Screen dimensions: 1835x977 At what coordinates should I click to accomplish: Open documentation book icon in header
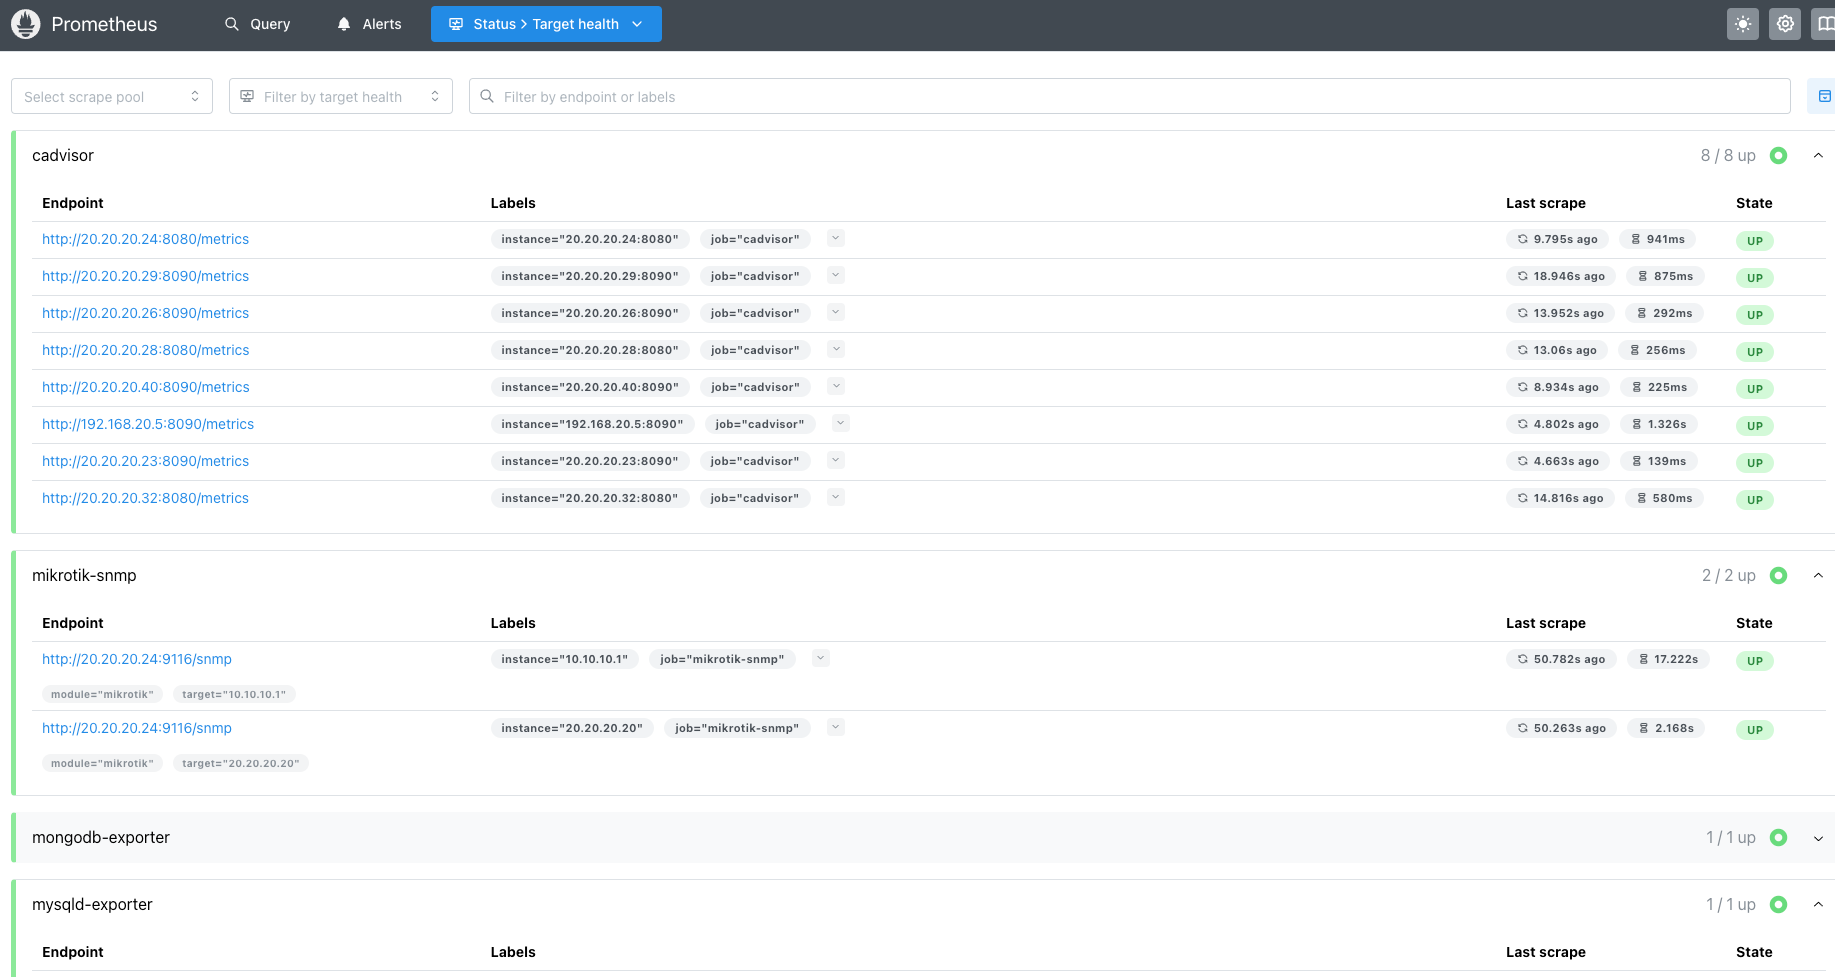point(1825,24)
